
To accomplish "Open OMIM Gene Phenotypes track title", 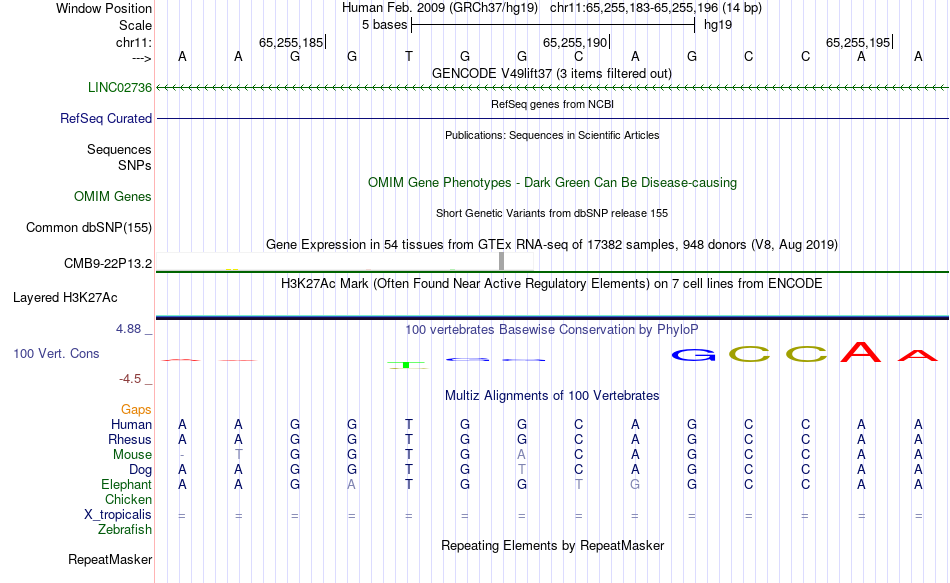I will (x=552, y=182).
